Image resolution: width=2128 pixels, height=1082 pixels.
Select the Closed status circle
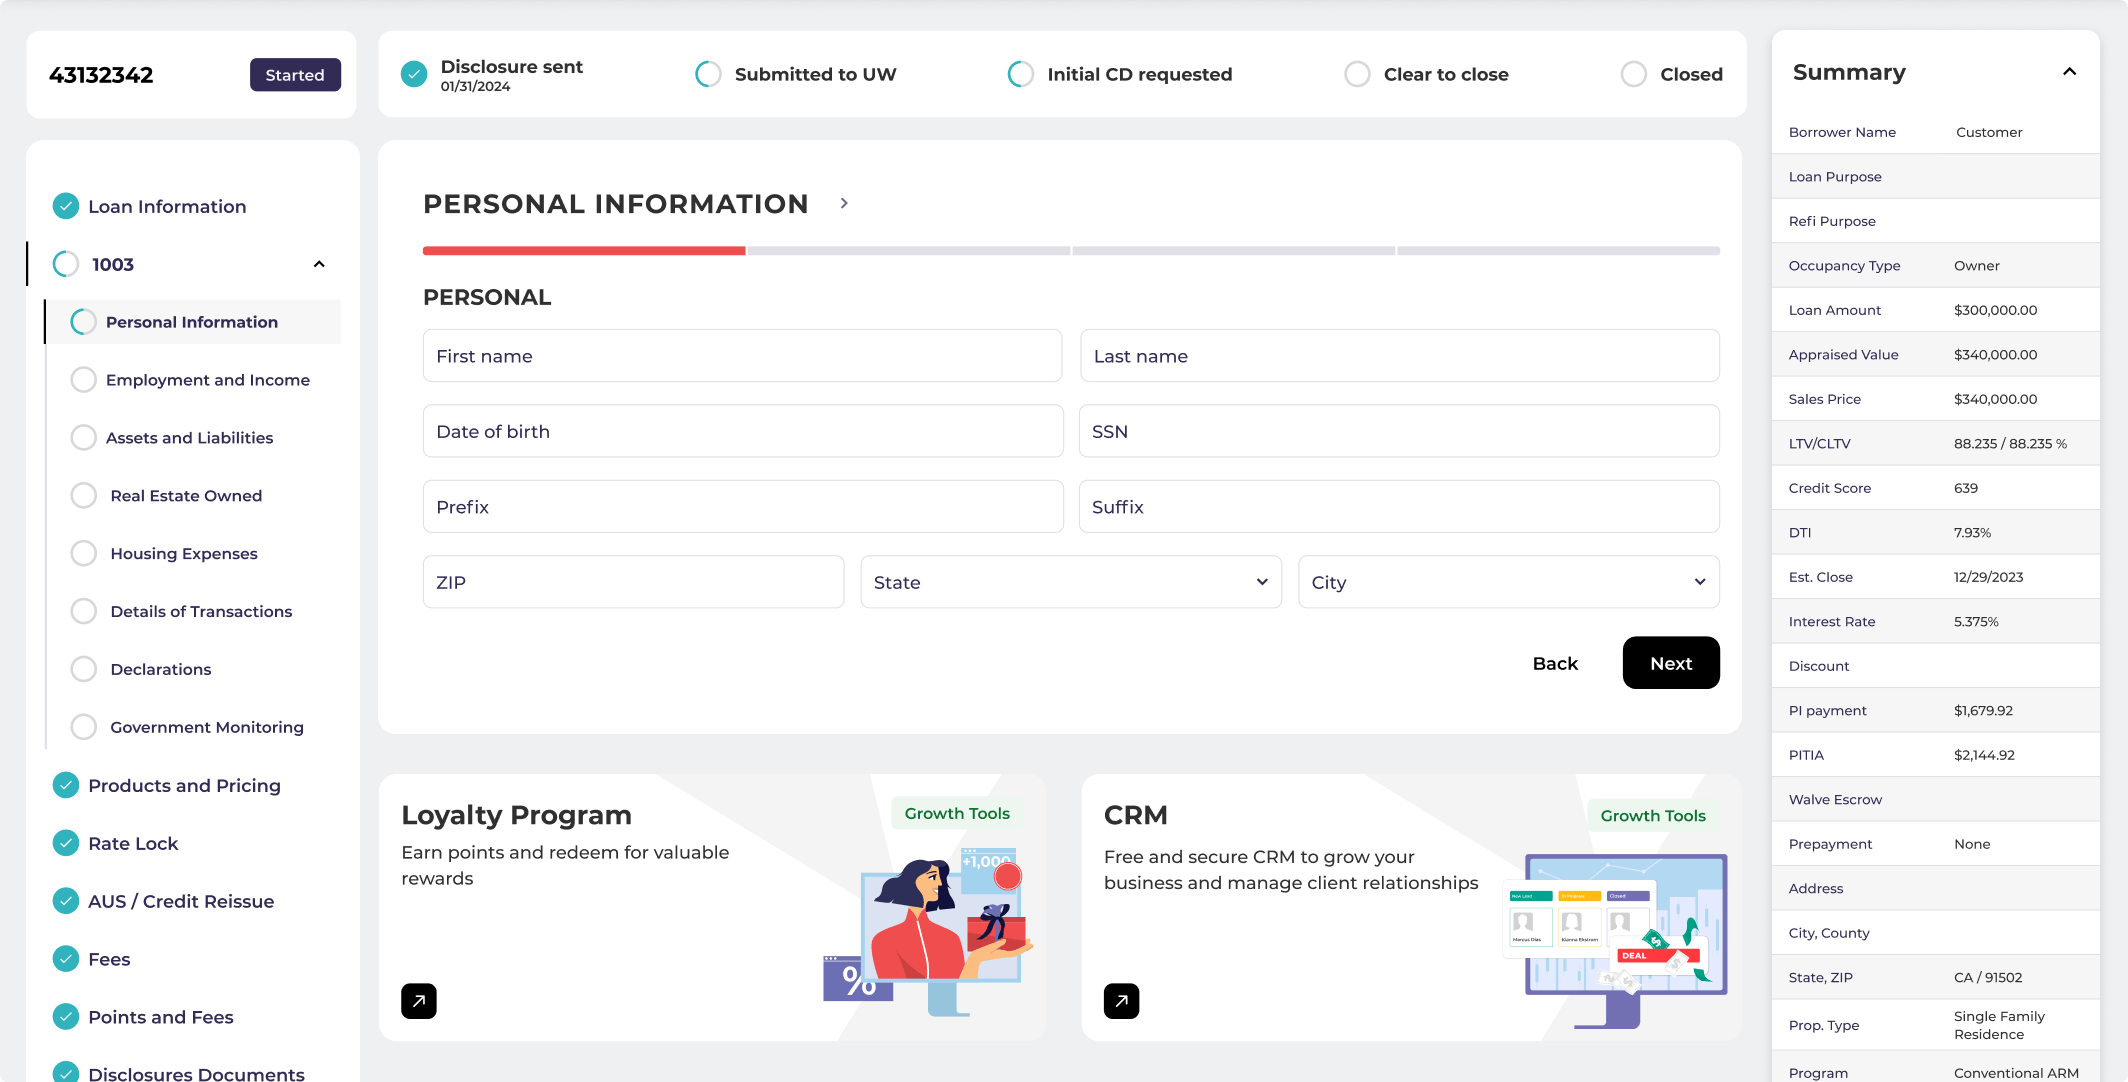(1633, 74)
